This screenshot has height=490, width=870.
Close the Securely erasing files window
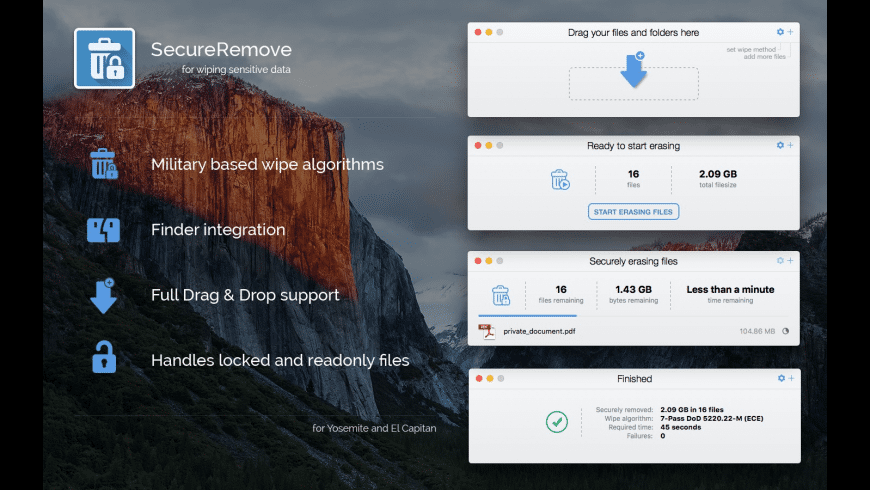[478, 261]
